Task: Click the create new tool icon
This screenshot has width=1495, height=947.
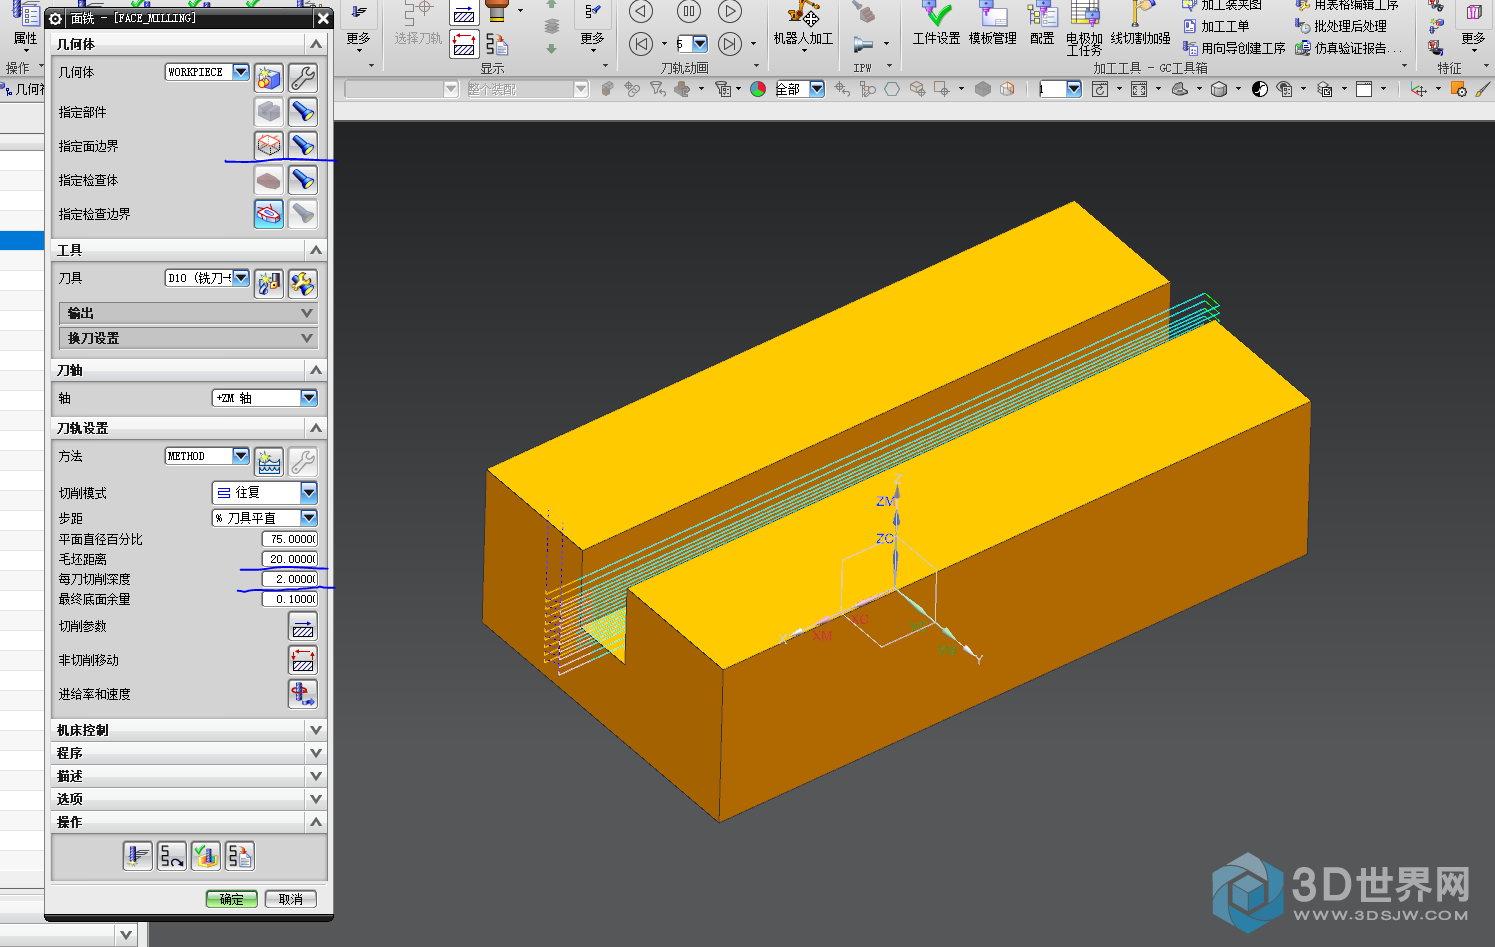Action: 268,283
